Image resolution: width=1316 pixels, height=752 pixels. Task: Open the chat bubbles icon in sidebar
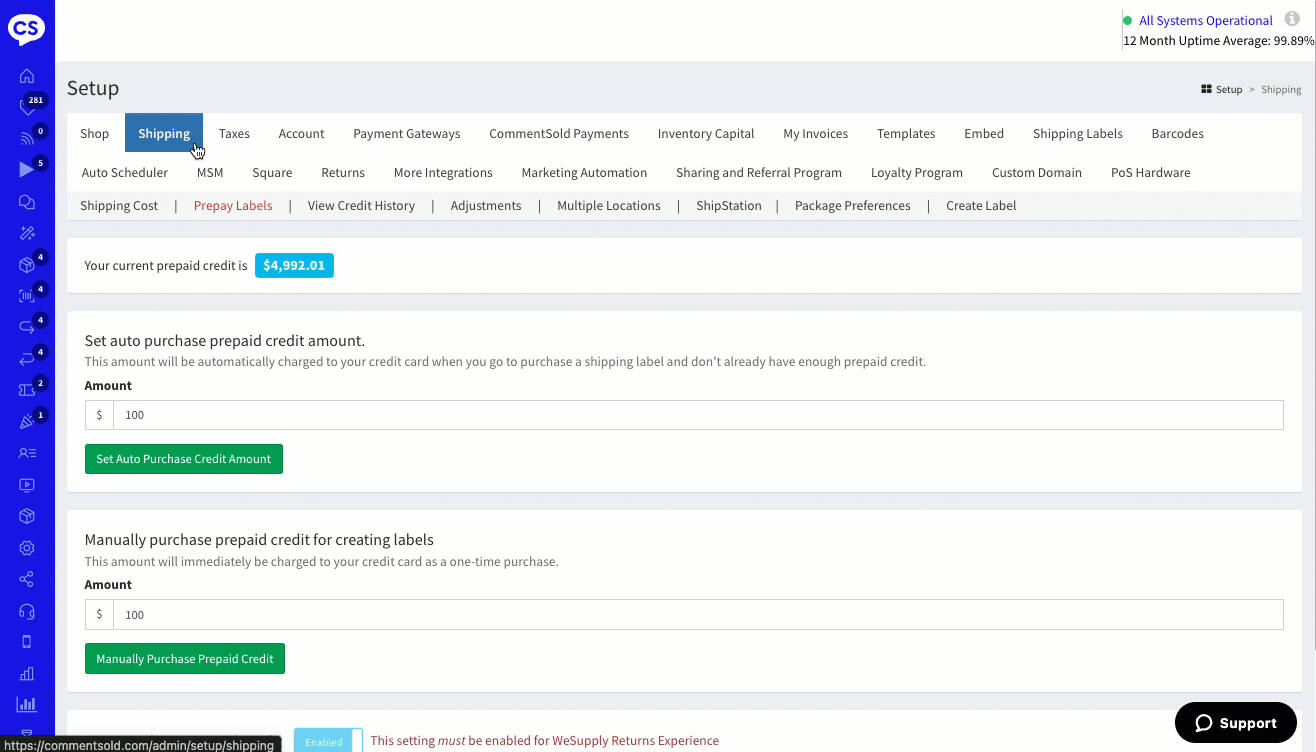[27, 202]
